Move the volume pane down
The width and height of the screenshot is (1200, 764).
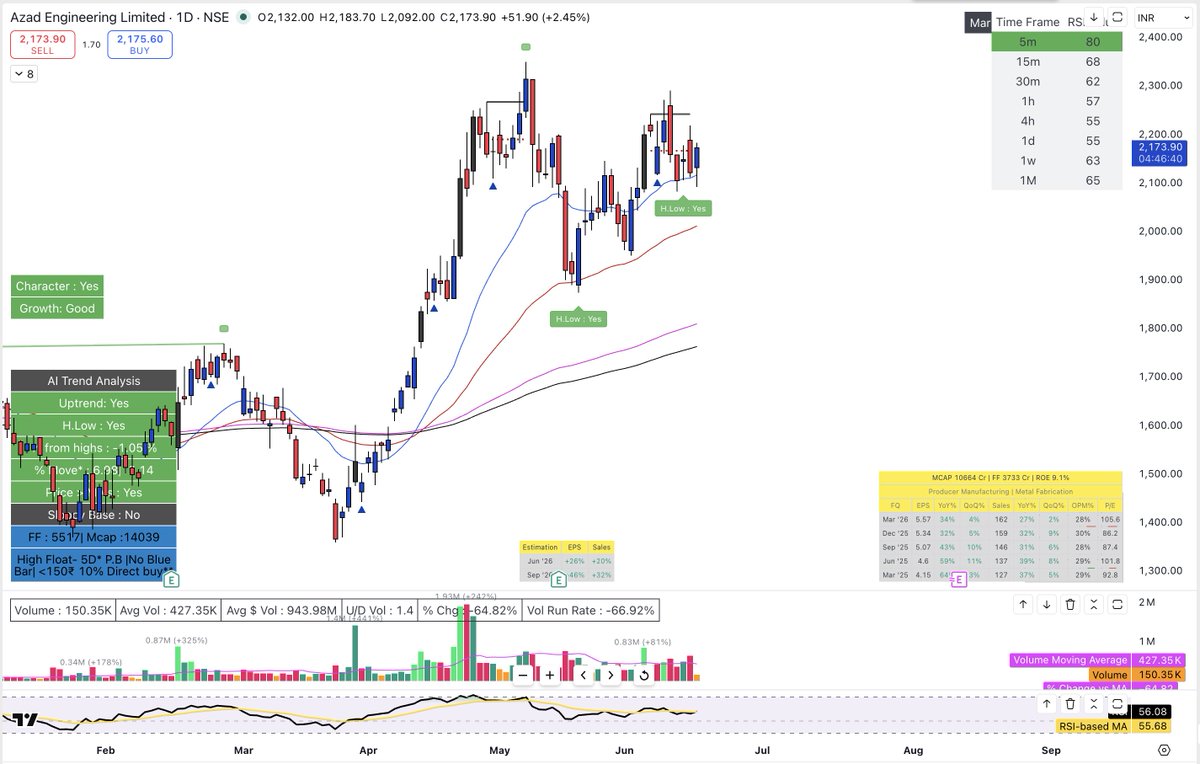pyautogui.click(x=1046, y=604)
